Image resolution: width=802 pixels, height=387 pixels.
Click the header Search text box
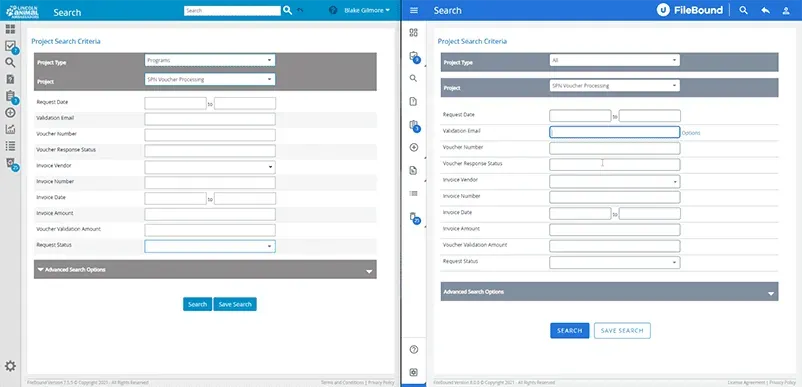point(232,10)
